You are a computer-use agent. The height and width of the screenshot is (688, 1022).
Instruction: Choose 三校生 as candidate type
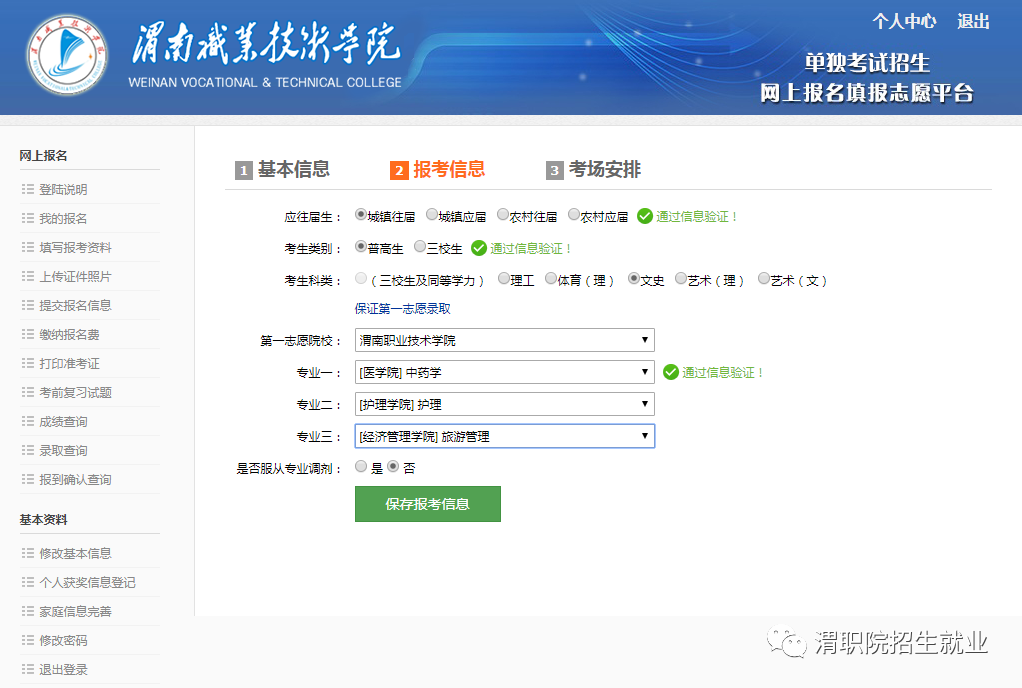[x=420, y=246]
